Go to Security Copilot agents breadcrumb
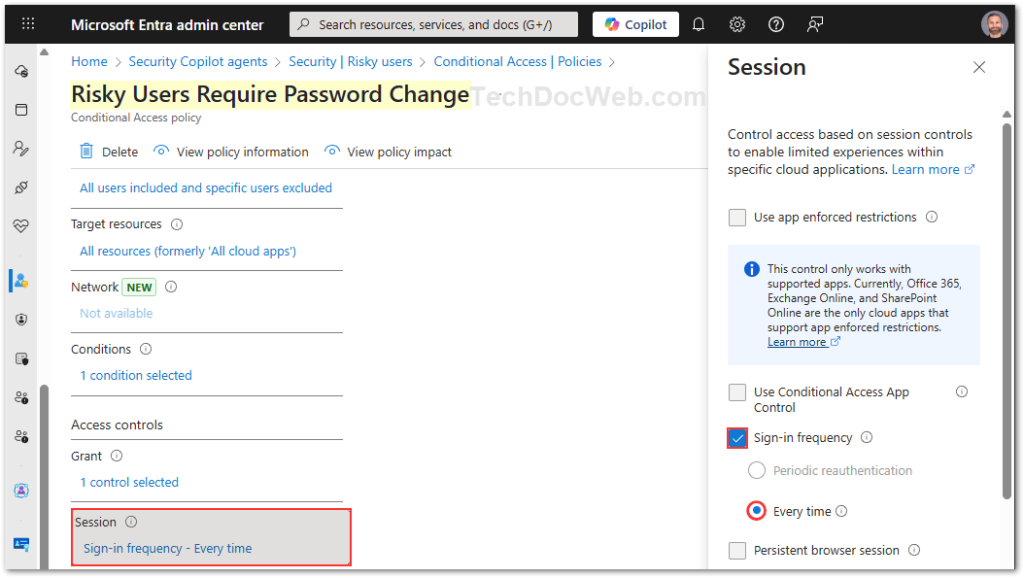The image size is (1024, 578). pos(198,62)
